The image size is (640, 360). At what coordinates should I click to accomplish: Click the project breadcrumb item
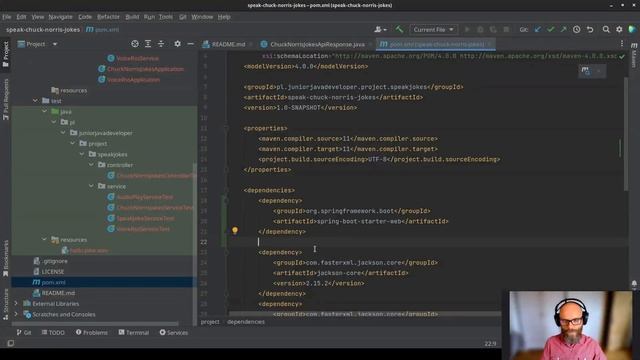210,322
